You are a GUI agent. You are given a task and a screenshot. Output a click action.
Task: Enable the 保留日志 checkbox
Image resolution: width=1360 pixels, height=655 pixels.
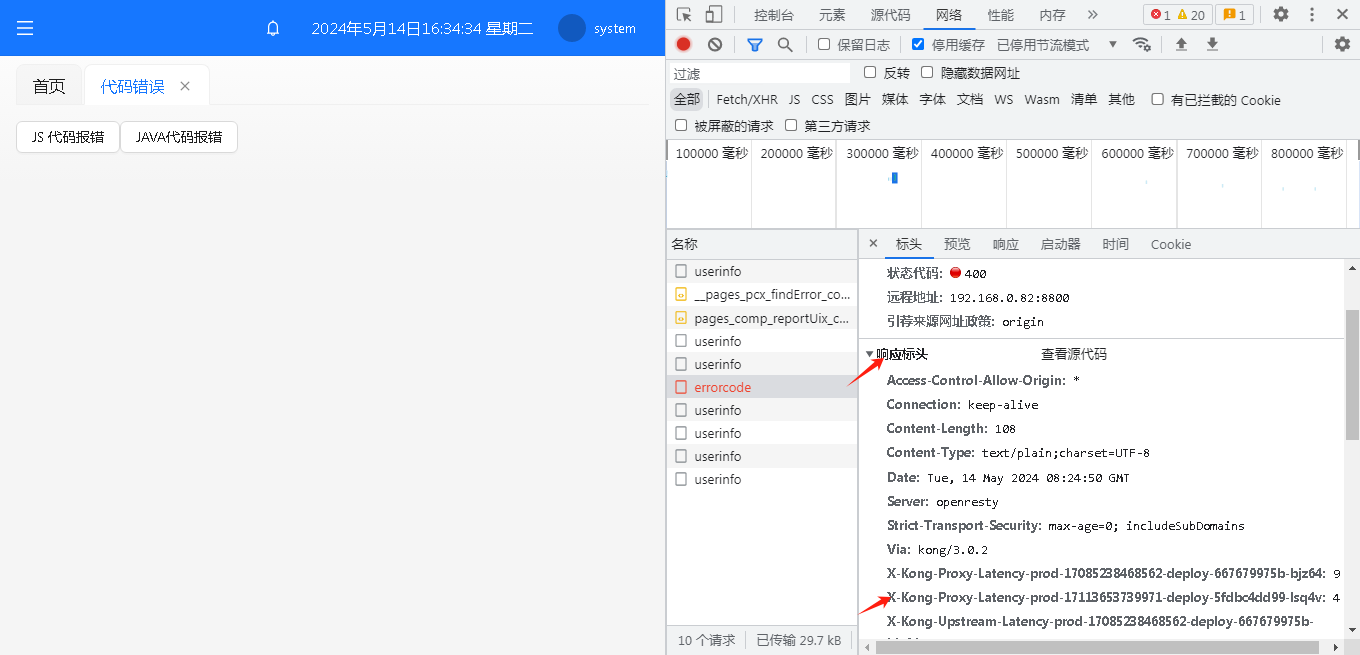(x=824, y=44)
